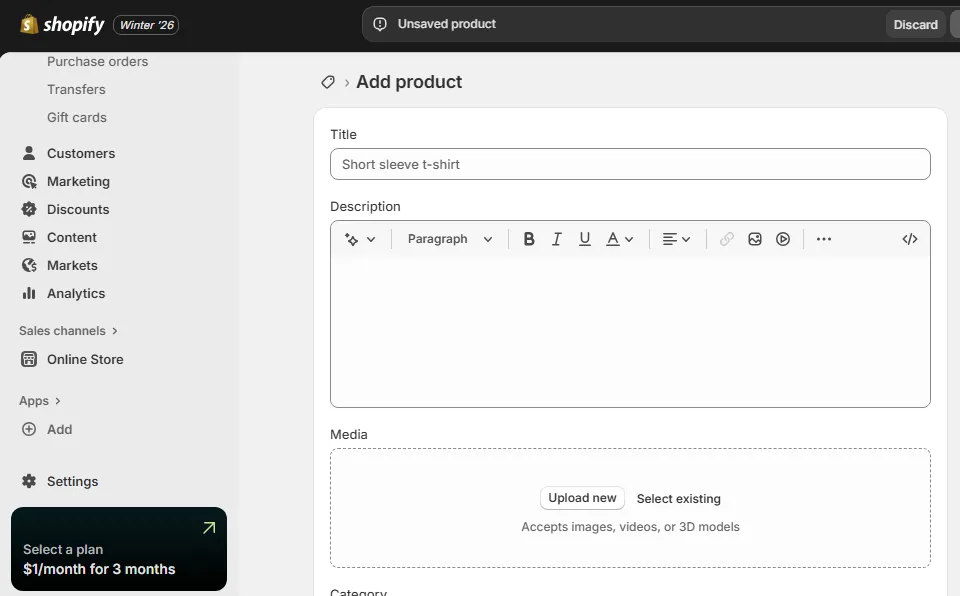Click the Shopify bag logo
Image resolution: width=960 pixels, height=596 pixels.
(29, 24)
